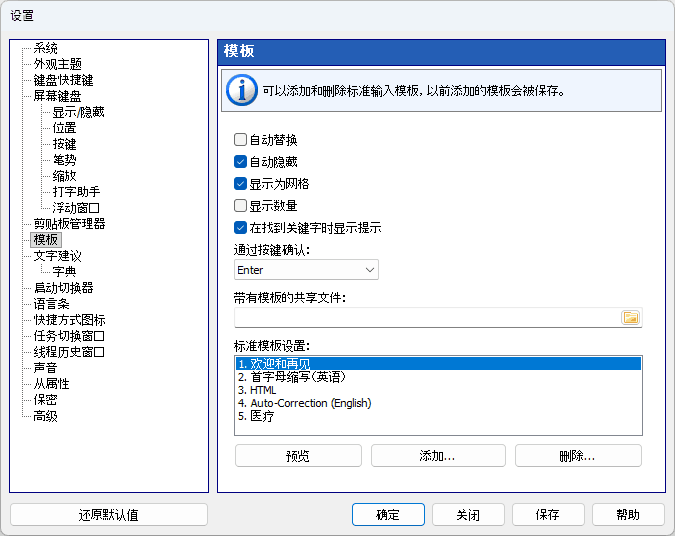Image resolution: width=675 pixels, height=536 pixels.
Task: Select 语言条 in the tree
Action: click(x=51, y=304)
